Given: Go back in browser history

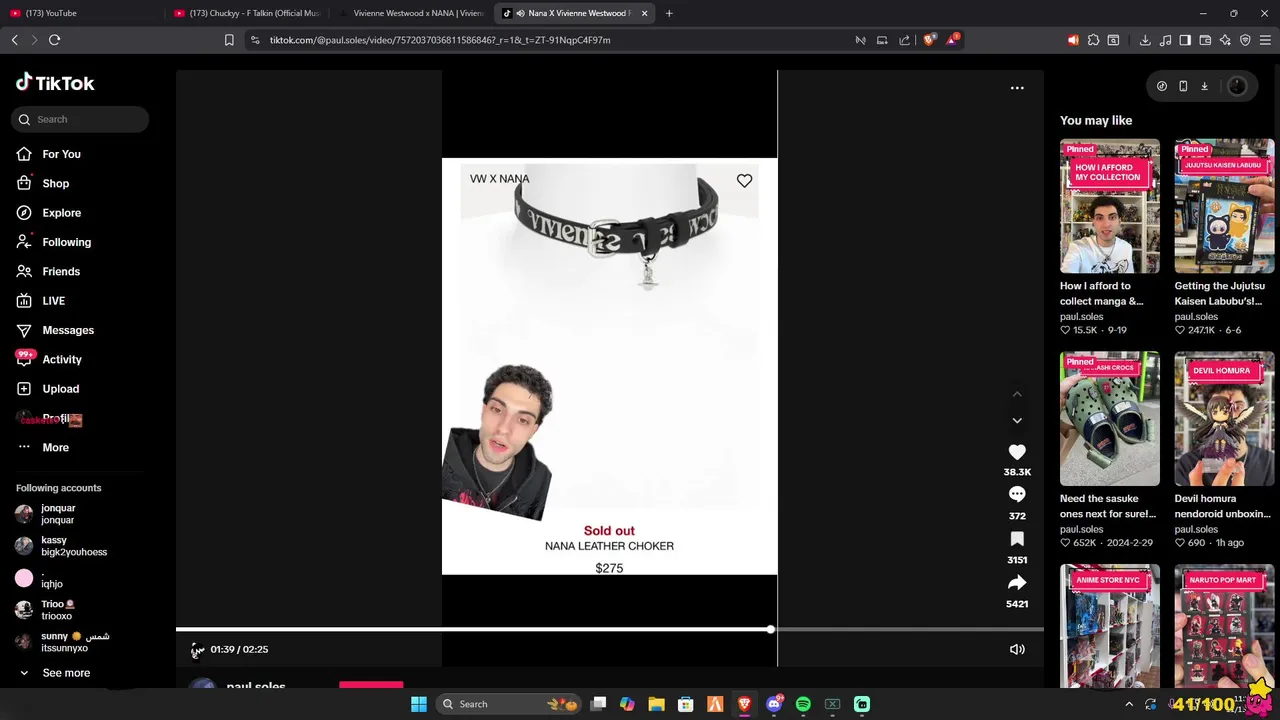Looking at the screenshot, I should tap(14, 40).
